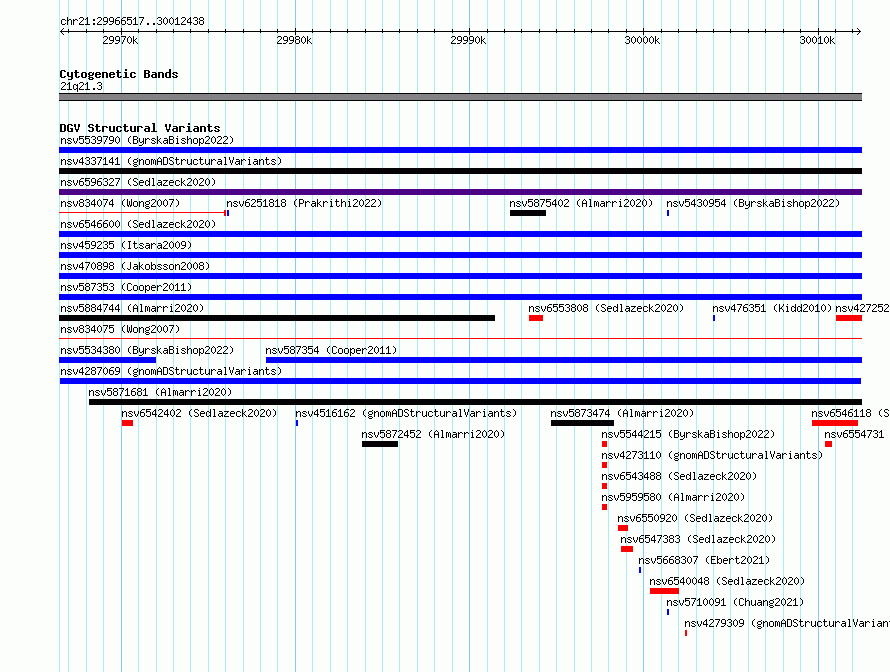Click nsv4273110 gnomADStructuralVariants label
This screenshot has width=890, height=672.
[x=712, y=455]
